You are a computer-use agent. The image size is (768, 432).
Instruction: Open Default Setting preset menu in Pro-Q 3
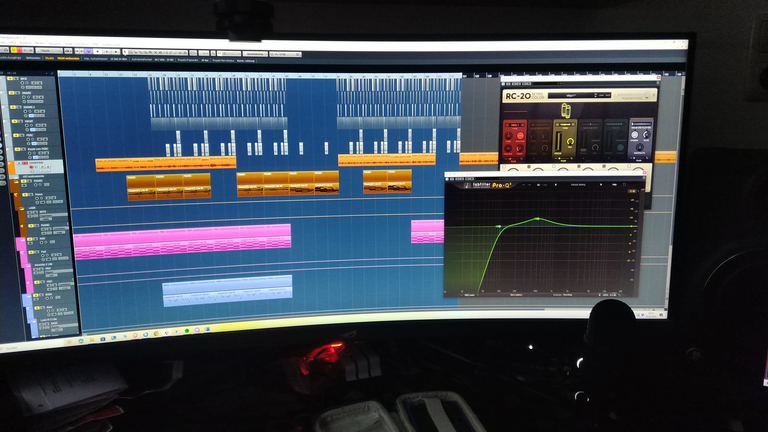click(x=578, y=185)
